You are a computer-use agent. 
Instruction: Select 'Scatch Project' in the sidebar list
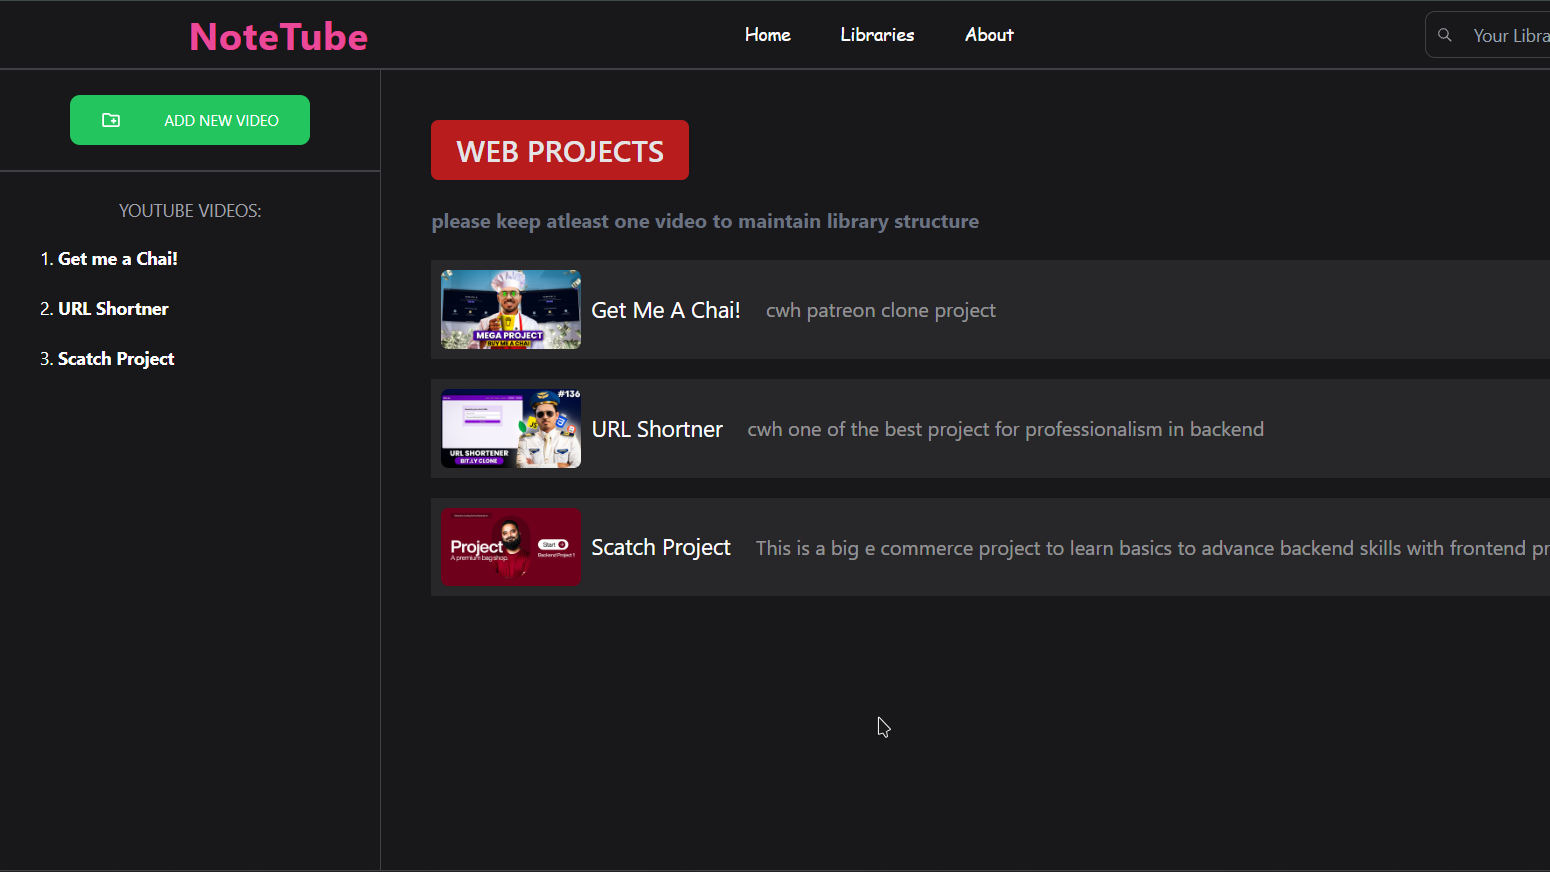[x=115, y=358]
